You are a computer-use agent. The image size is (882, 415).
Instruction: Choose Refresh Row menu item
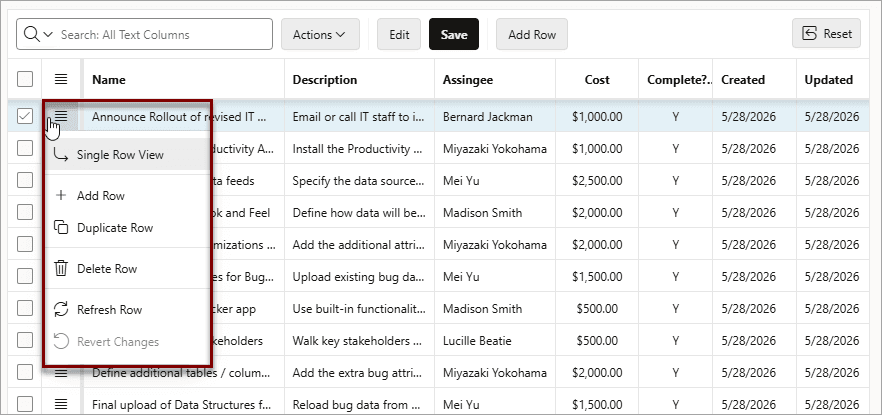click(x=128, y=310)
